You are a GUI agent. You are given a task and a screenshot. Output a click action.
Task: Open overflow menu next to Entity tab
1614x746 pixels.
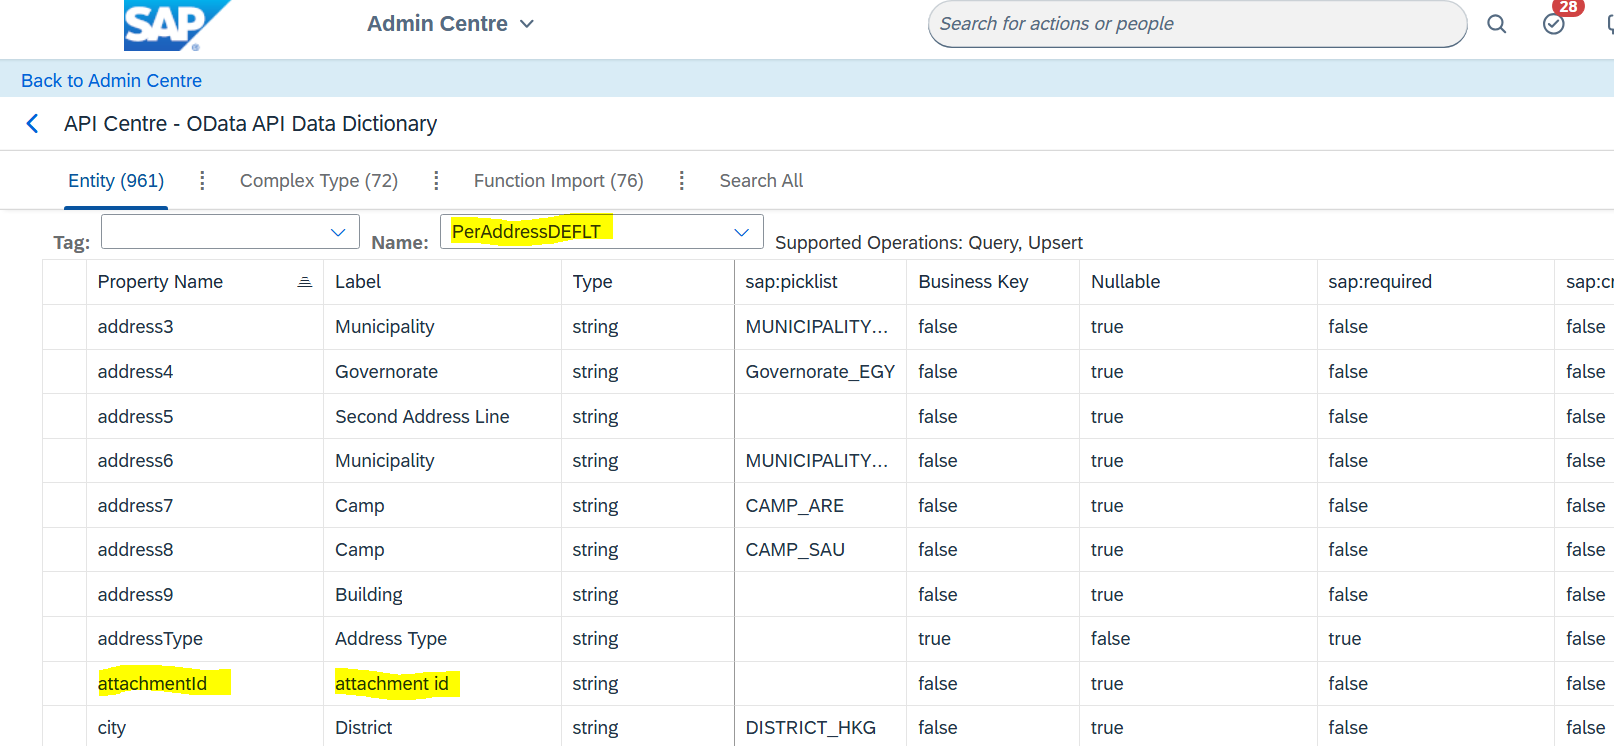(x=202, y=180)
